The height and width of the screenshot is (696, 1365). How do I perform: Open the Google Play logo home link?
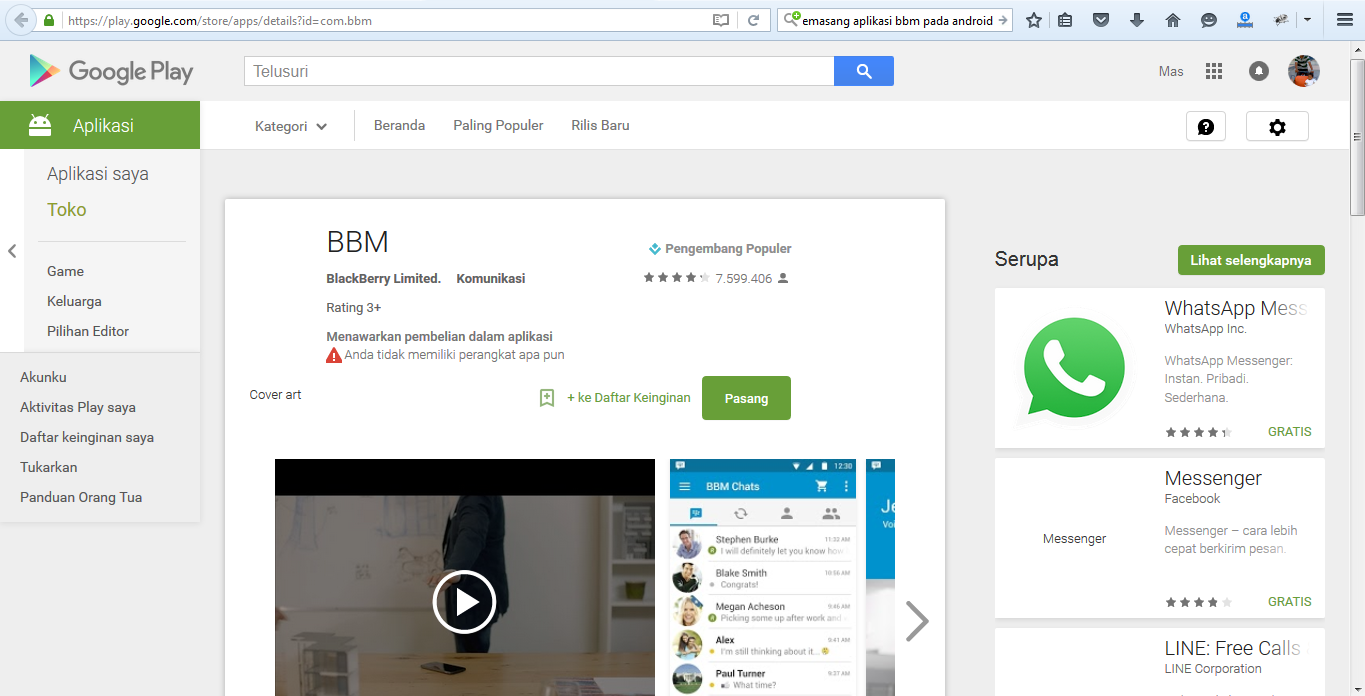(x=111, y=71)
